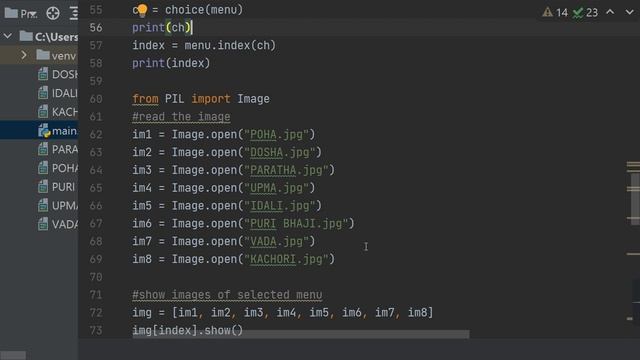The width and height of the screenshot is (640, 360).
Task: Click the "#show images of selected menu" comment
Action: pos(227,295)
